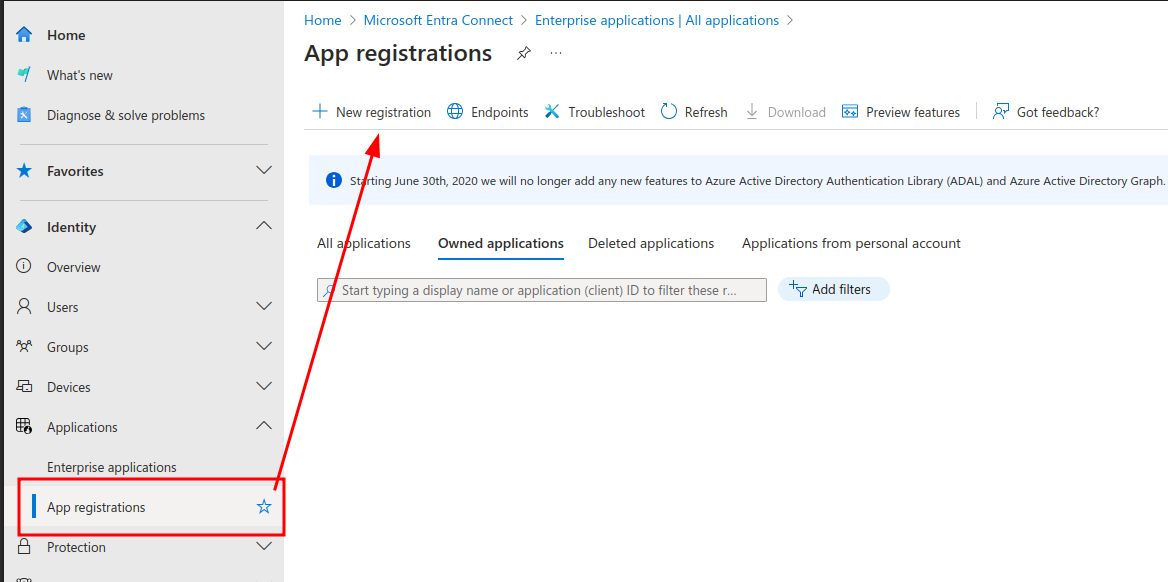Click the What's new icon
1168x582 pixels.
[25, 75]
